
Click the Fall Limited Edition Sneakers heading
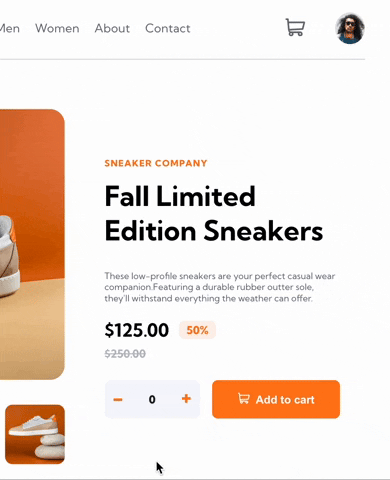point(214,214)
